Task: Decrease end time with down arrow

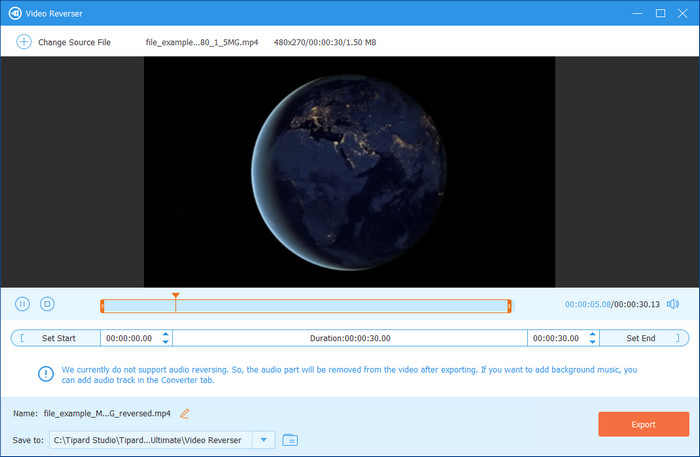Action: (592, 342)
